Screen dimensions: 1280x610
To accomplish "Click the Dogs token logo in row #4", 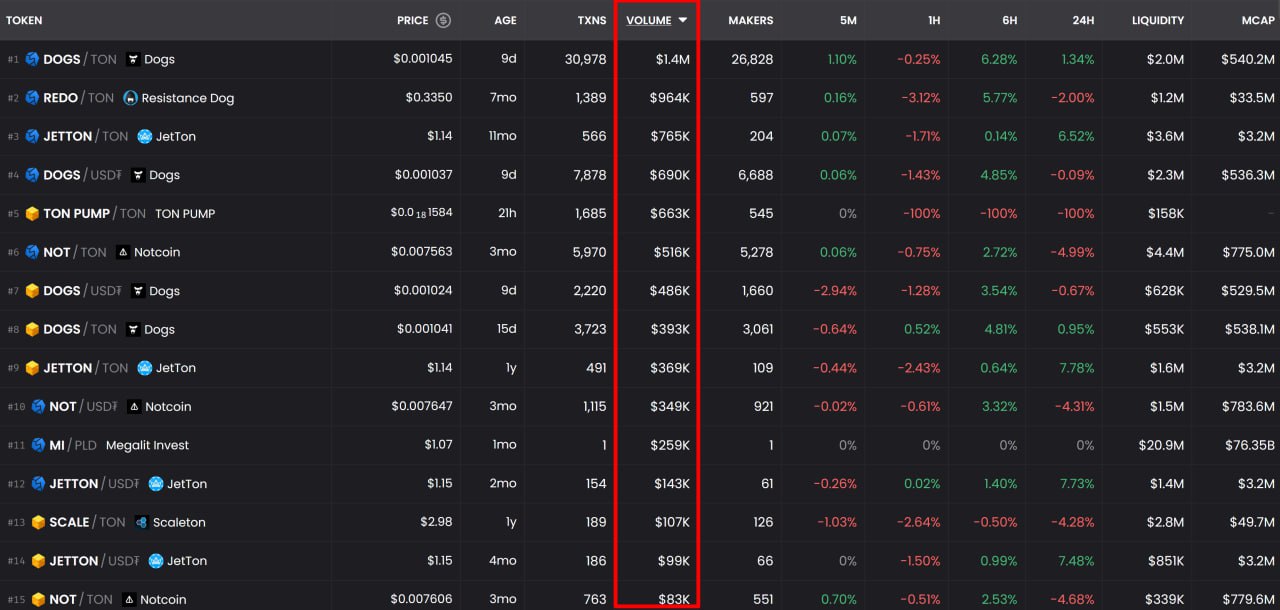I will point(137,175).
